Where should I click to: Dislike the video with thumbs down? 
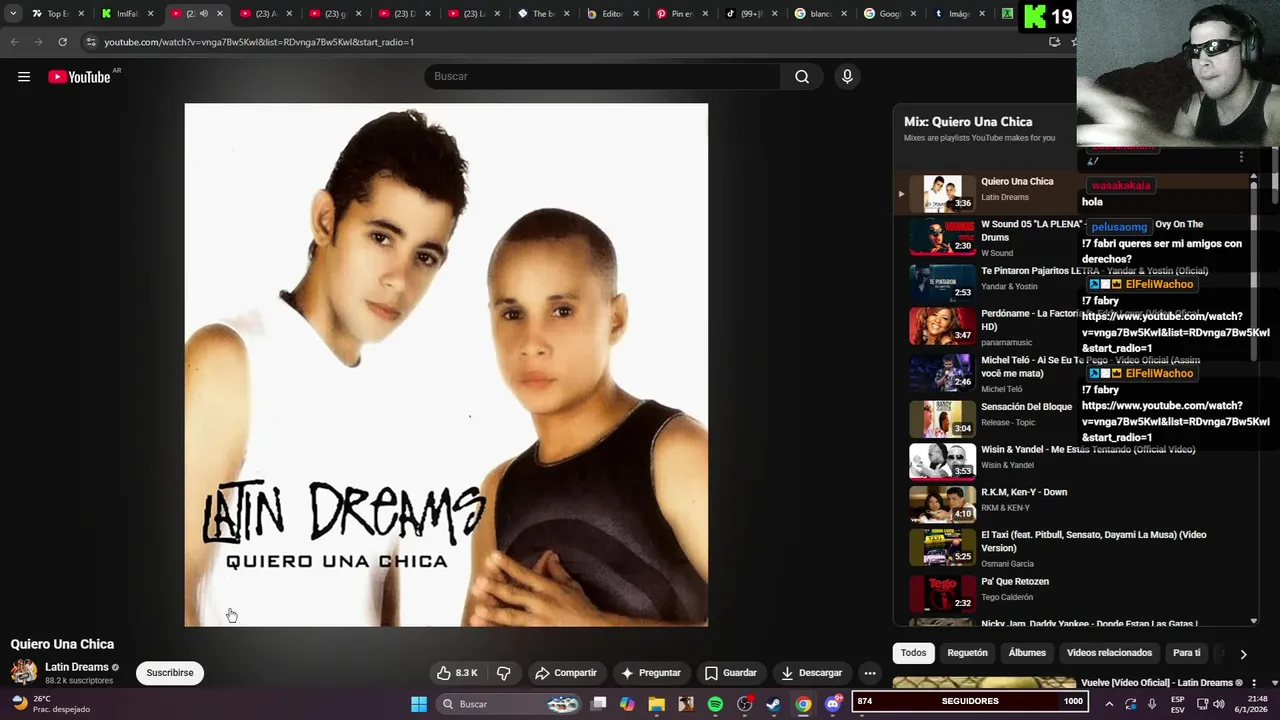point(504,673)
